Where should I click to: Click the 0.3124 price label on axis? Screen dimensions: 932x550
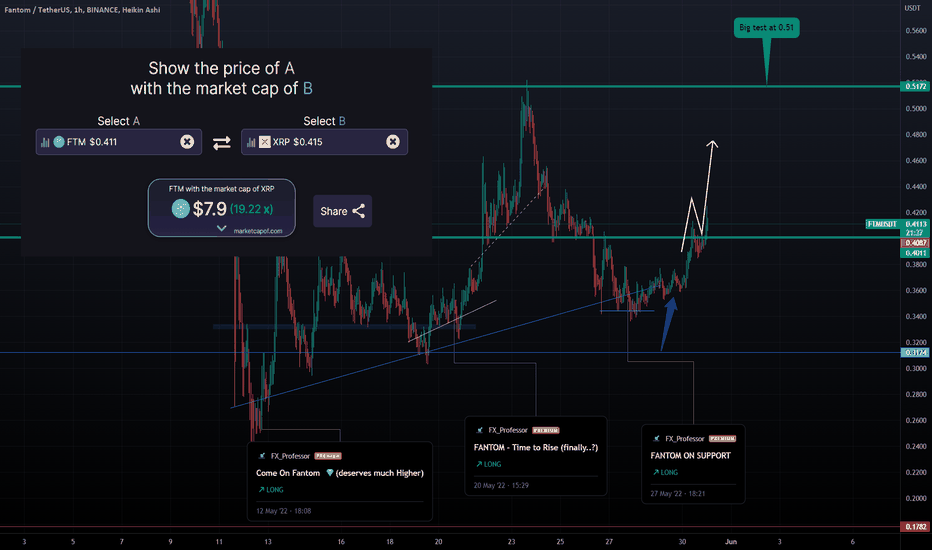[x=915, y=353]
